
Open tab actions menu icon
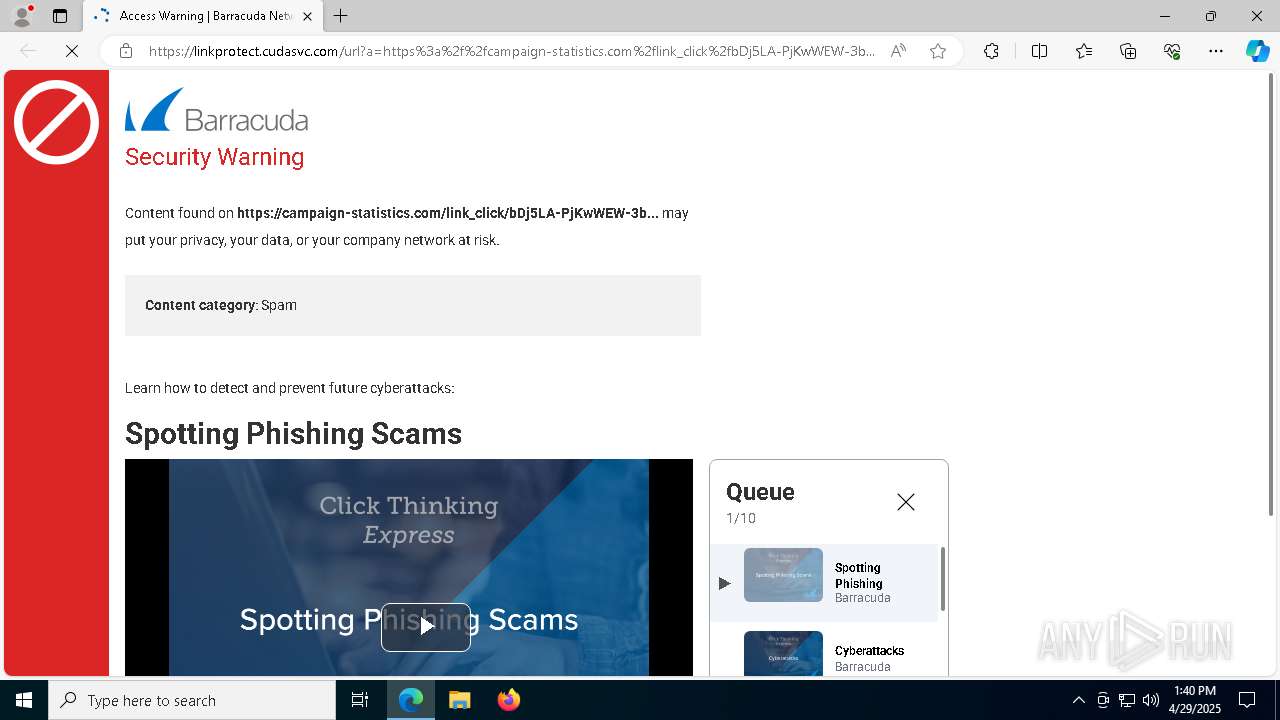[60, 16]
